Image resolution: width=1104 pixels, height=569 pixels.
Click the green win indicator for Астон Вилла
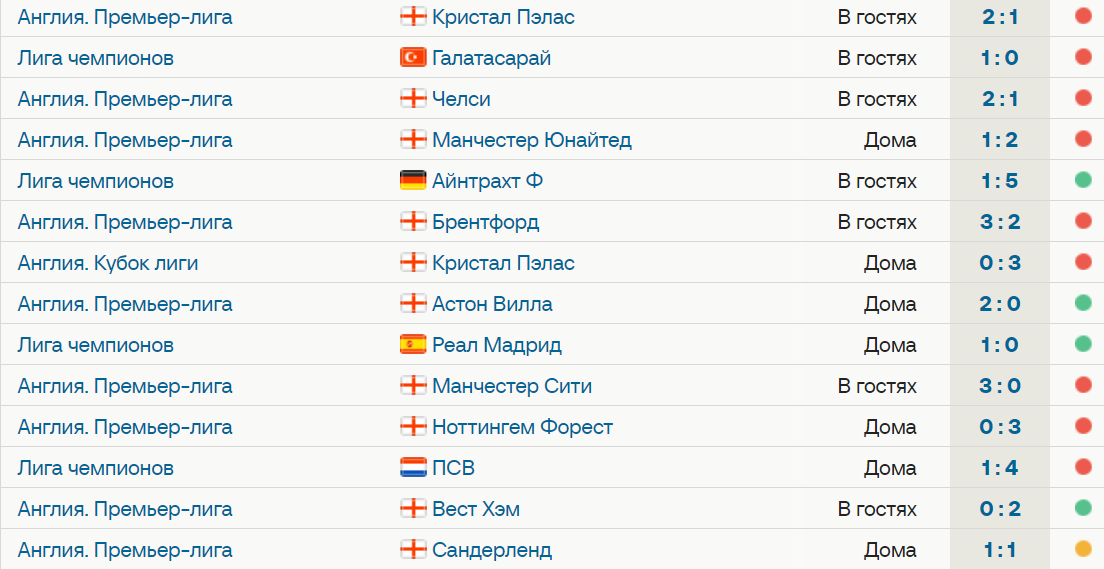1083,304
